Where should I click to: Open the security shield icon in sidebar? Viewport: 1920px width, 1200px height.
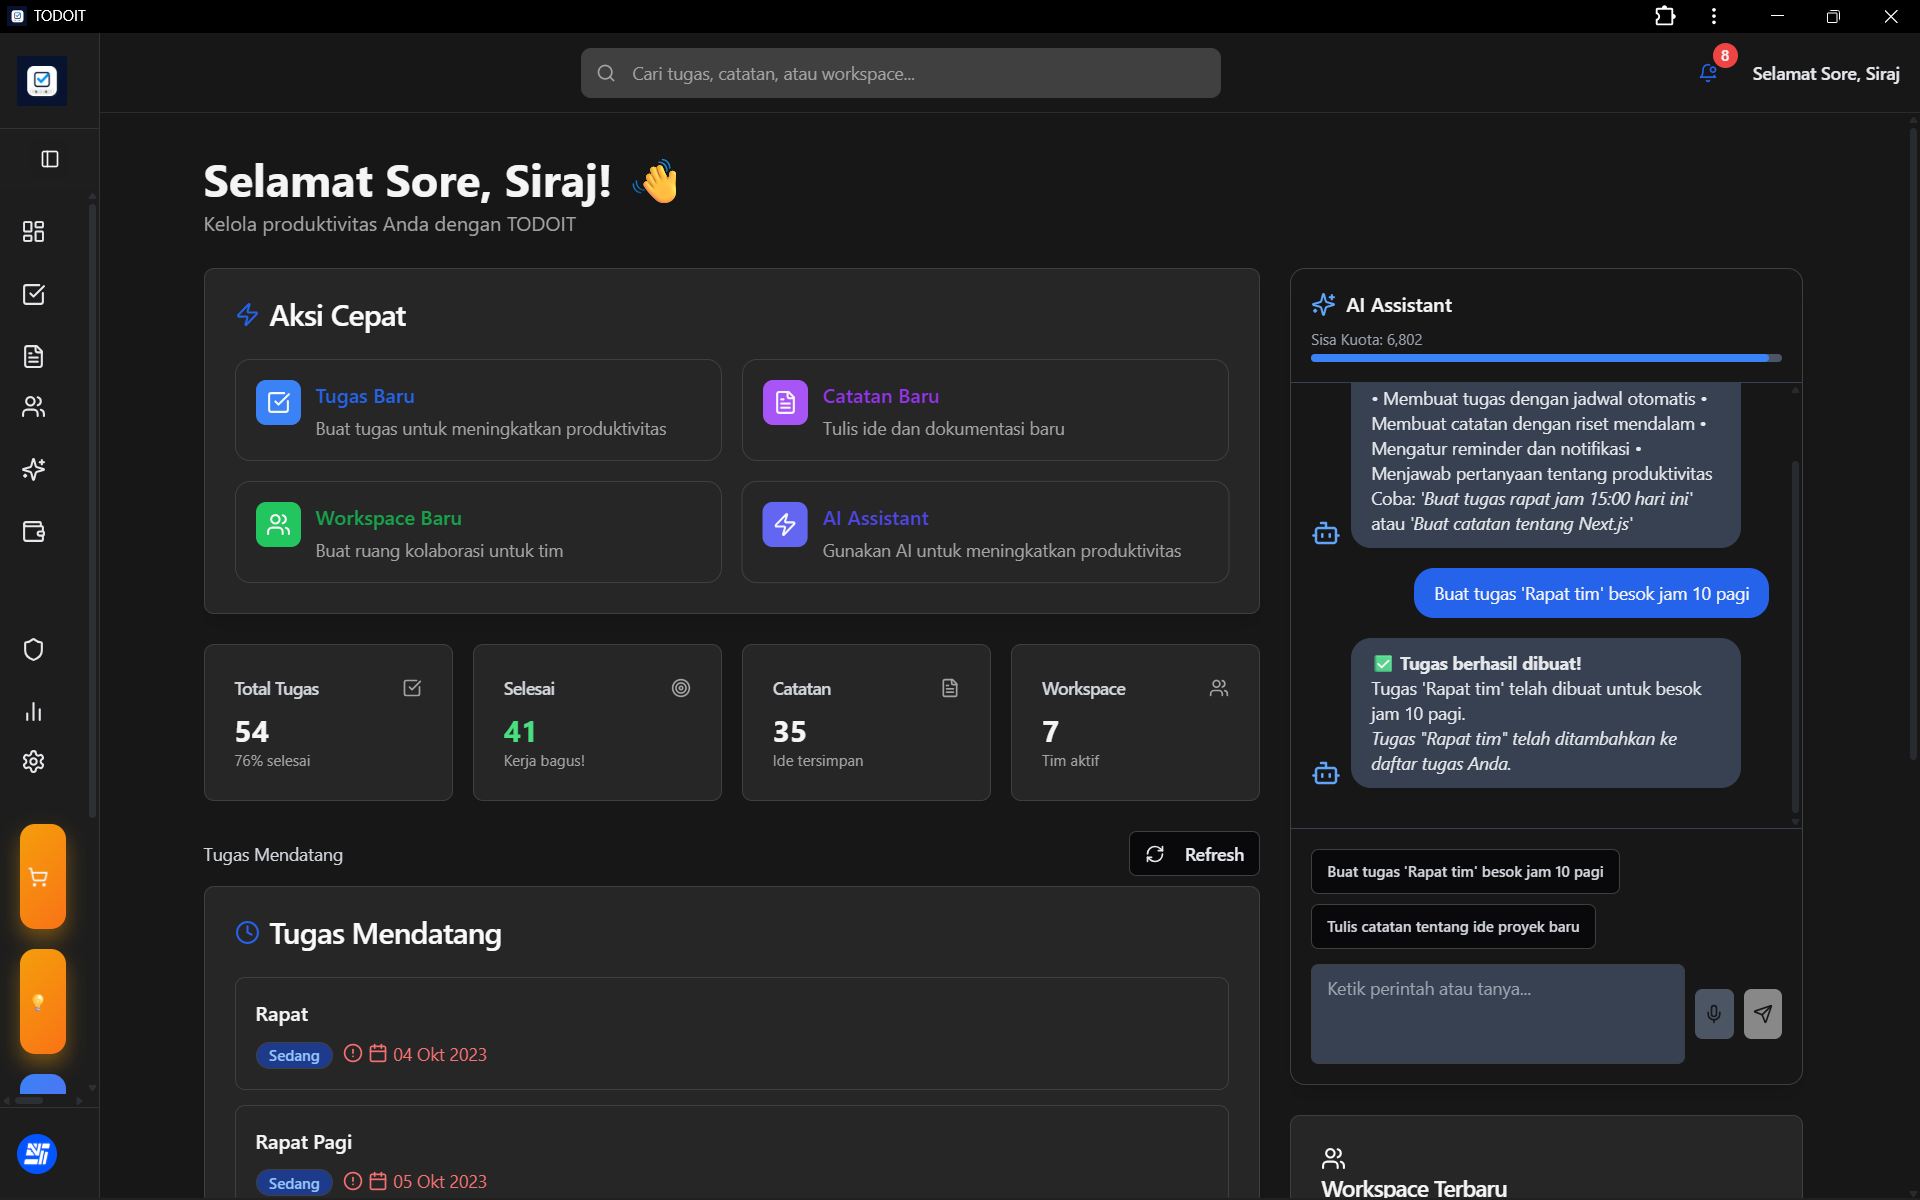[34, 649]
